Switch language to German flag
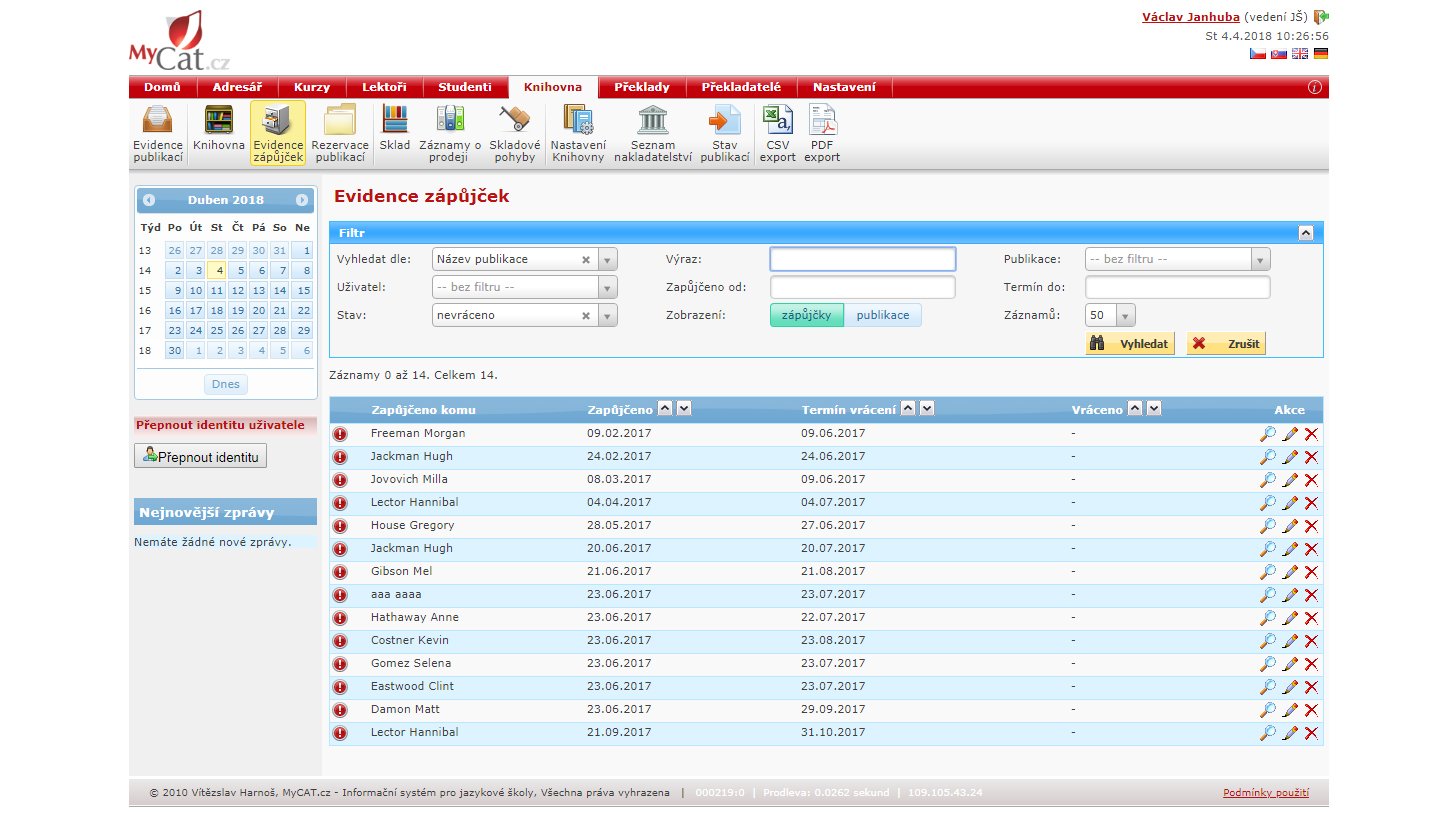Screen dimensions: 1452x831 click(x=1321, y=54)
